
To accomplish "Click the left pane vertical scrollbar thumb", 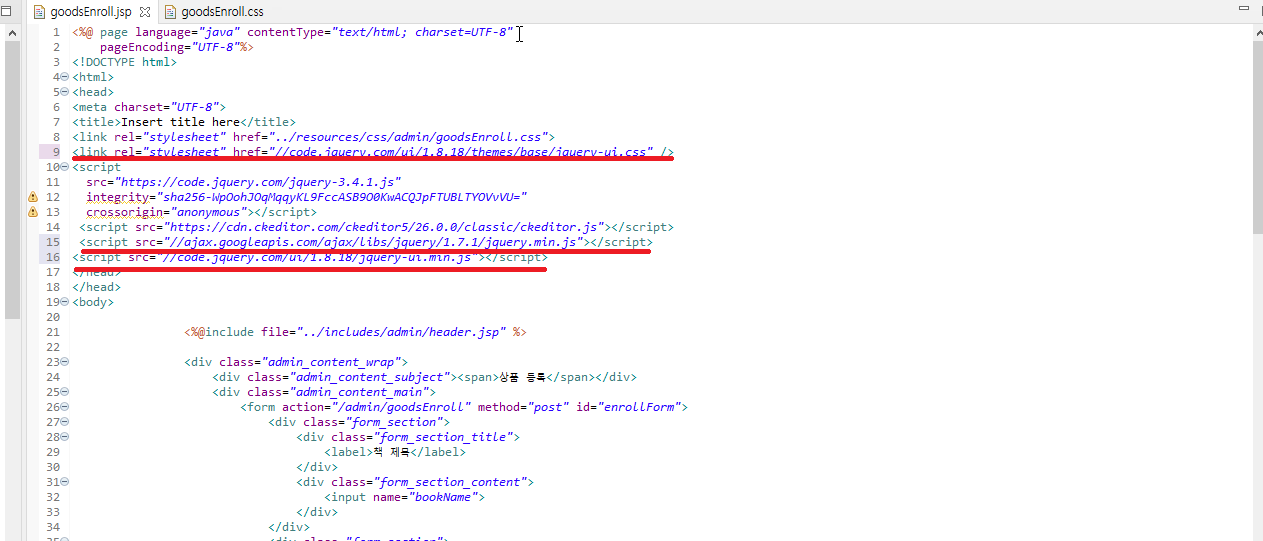I will (12, 180).
